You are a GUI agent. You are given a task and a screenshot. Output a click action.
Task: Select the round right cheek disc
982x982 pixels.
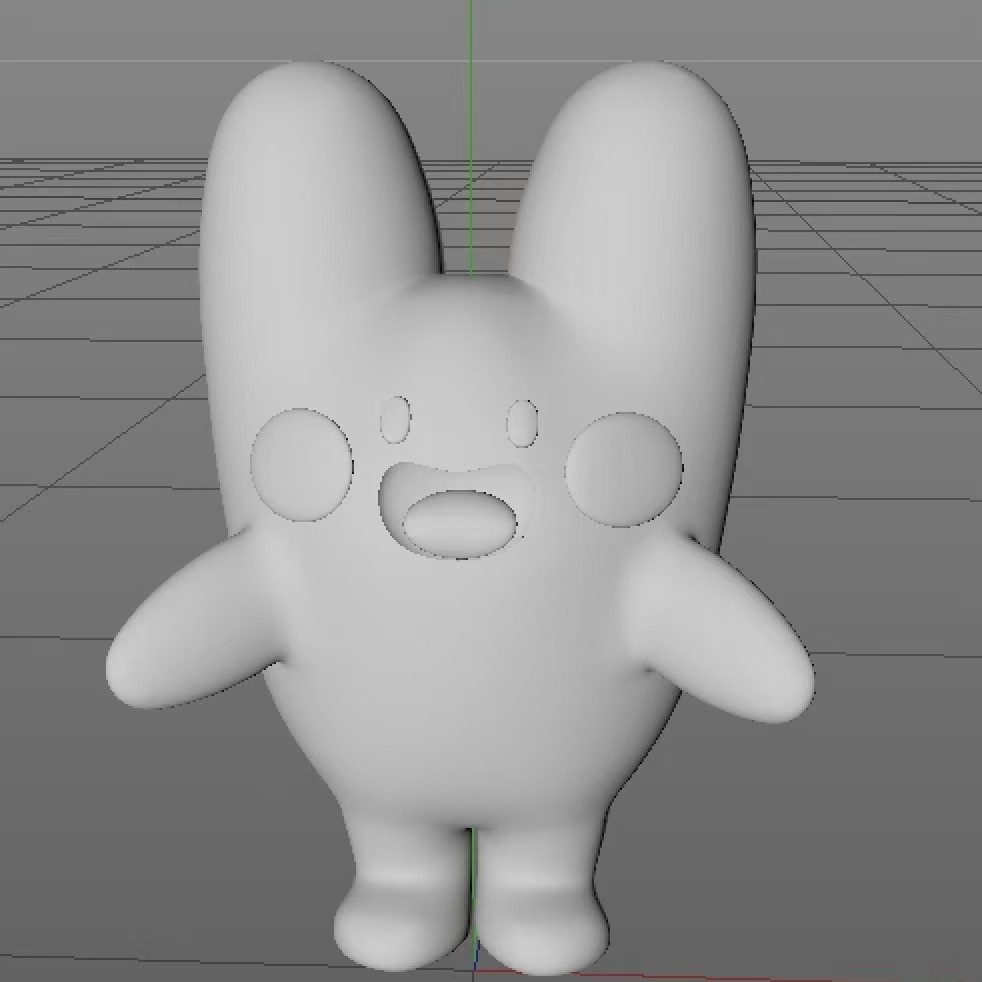[x=624, y=469]
